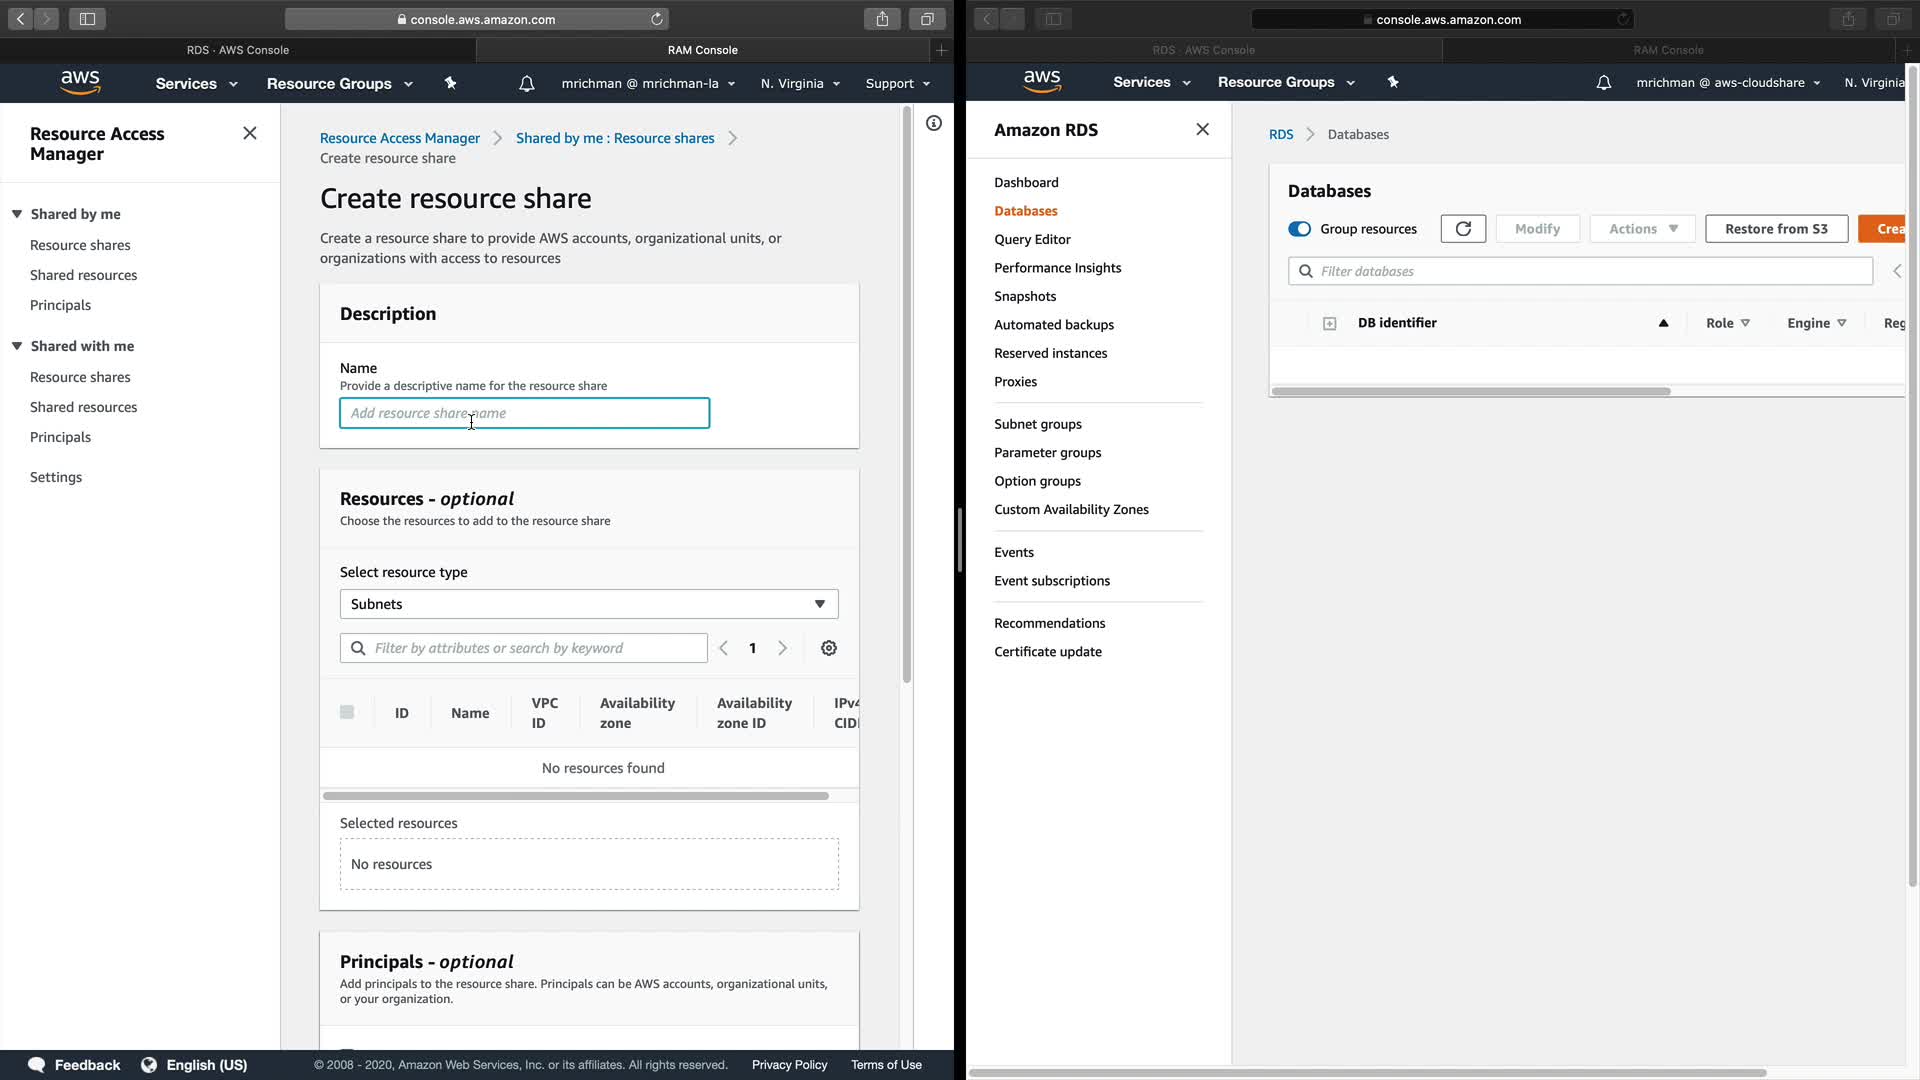The image size is (1920, 1080).
Task: Click the Safari share icon
Action: pos(881,19)
